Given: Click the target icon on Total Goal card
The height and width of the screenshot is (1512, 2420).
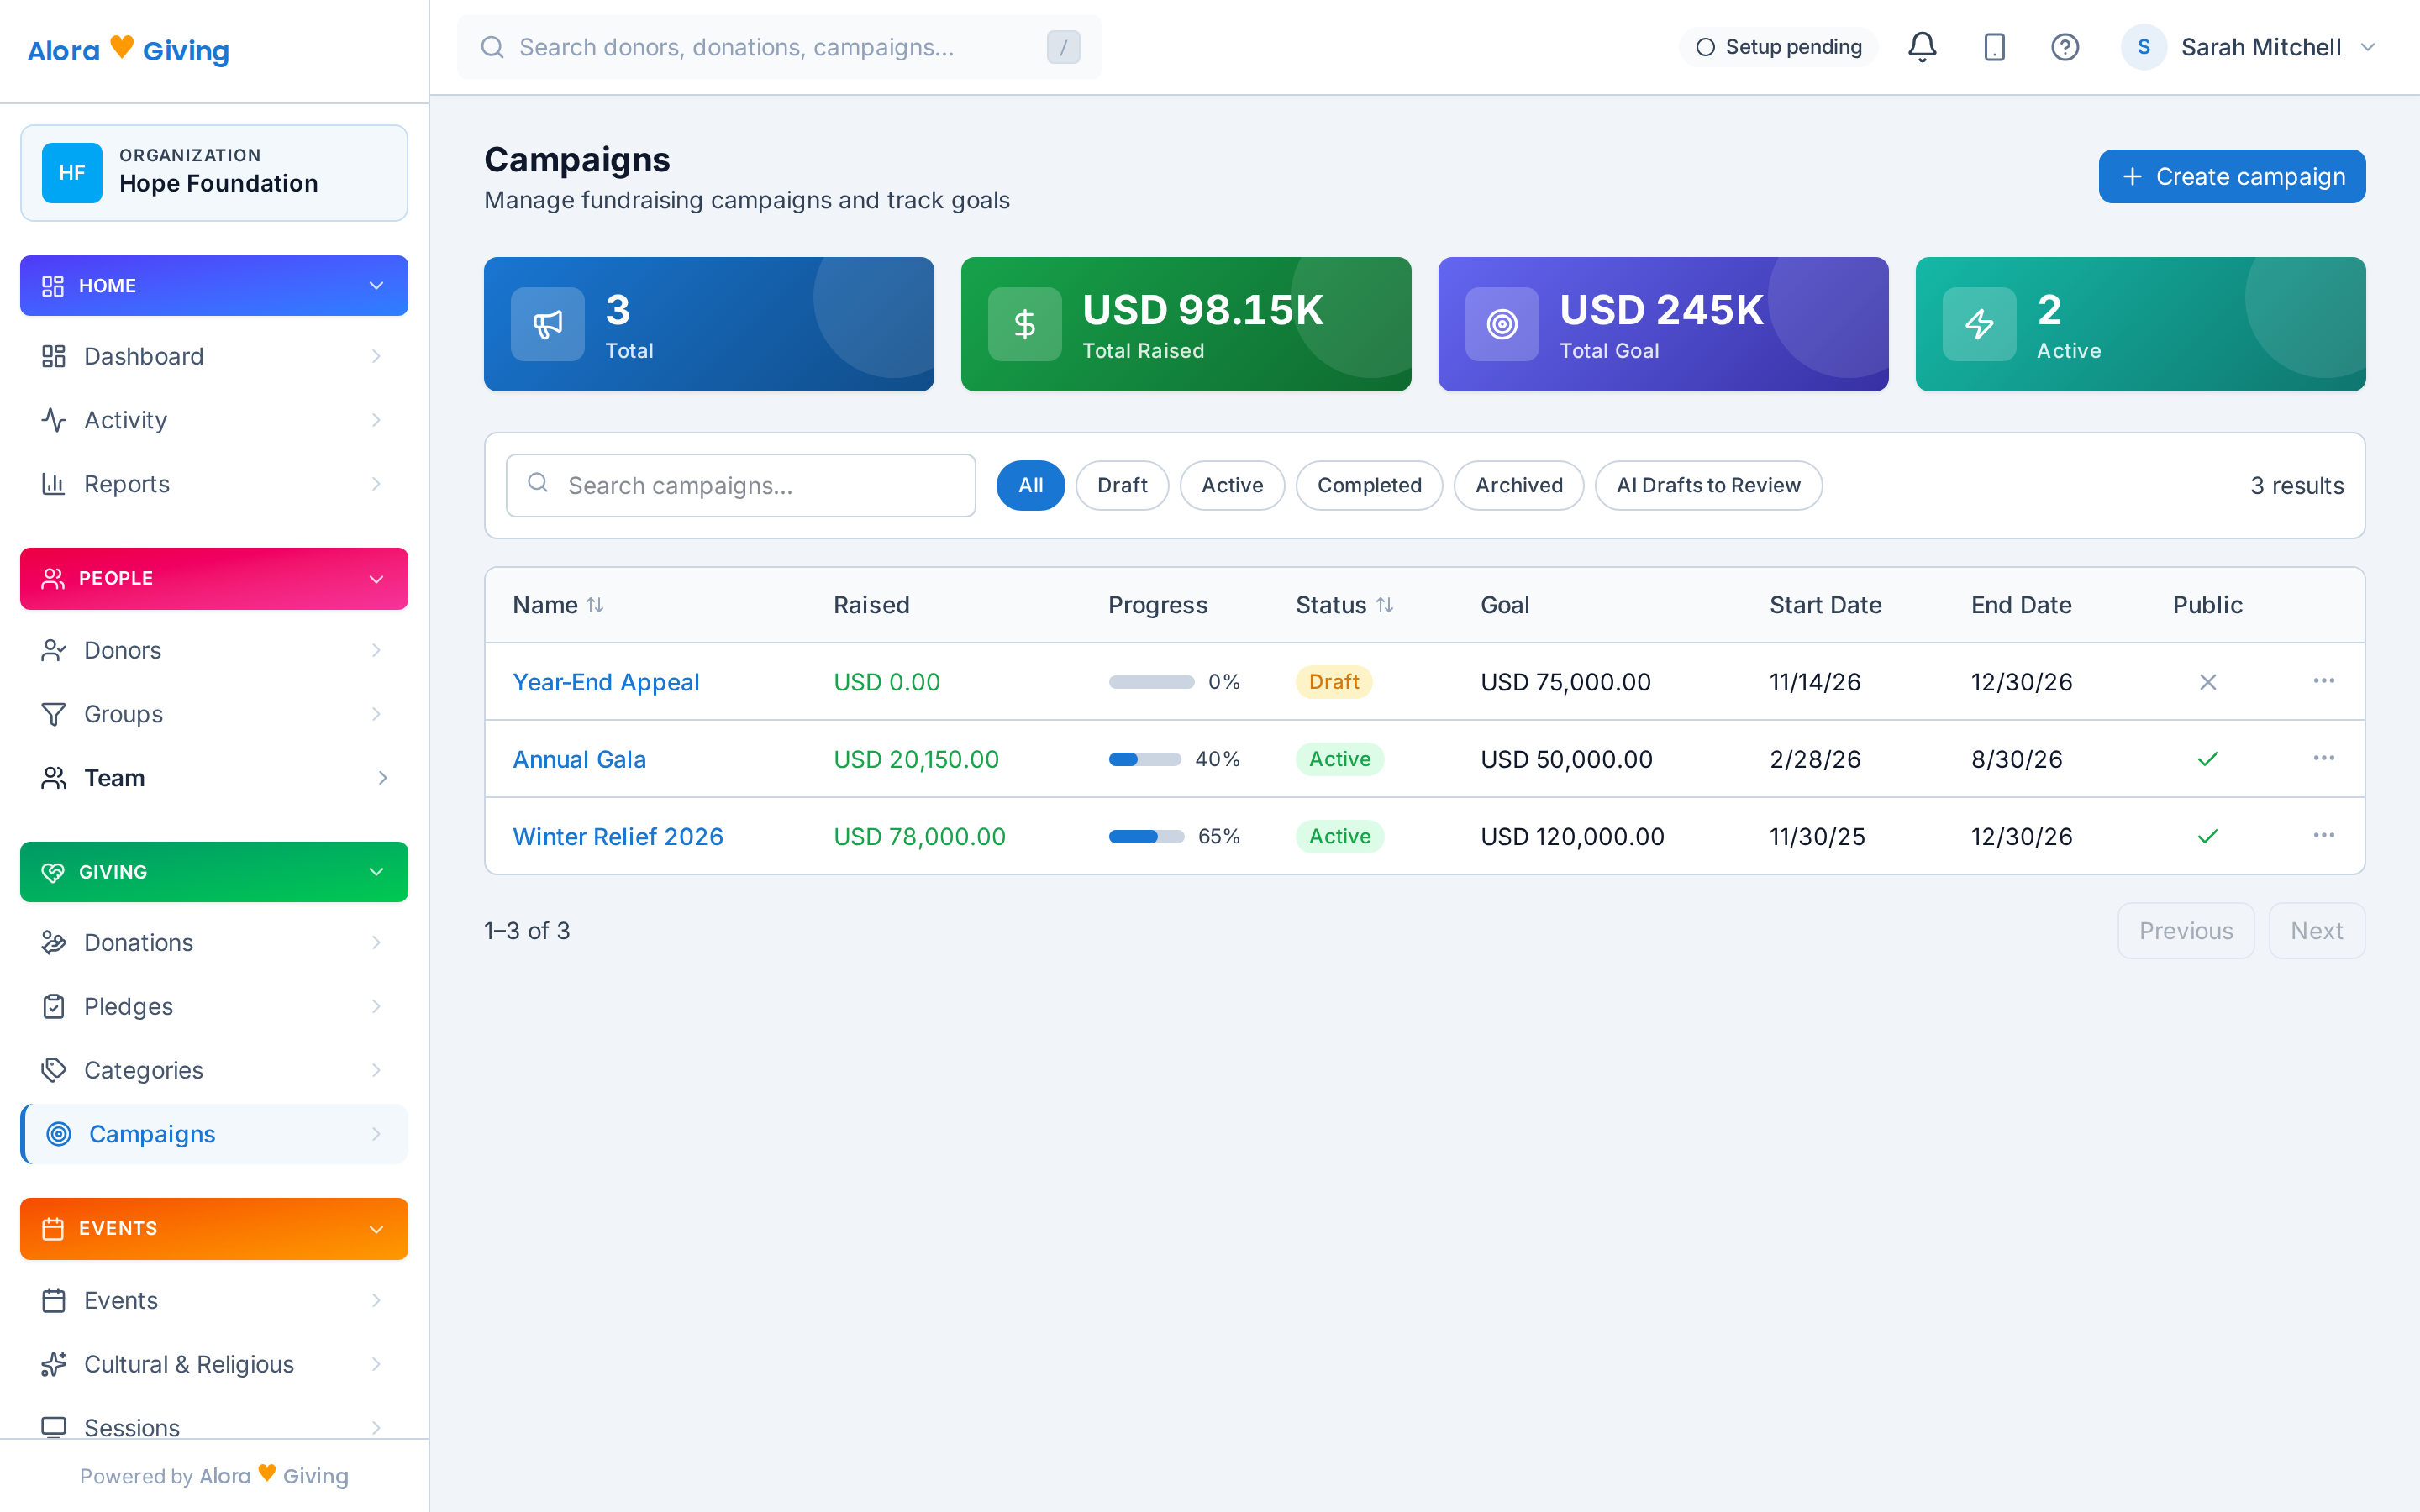Looking at the screenshot, I should 1502,324.
